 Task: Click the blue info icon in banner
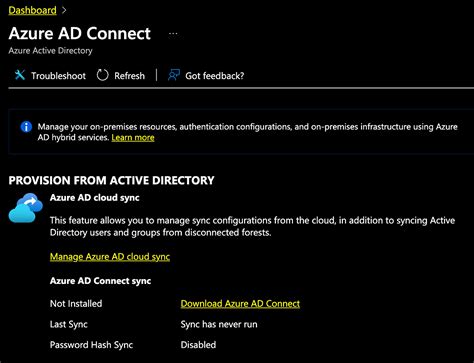pos(26,127)
